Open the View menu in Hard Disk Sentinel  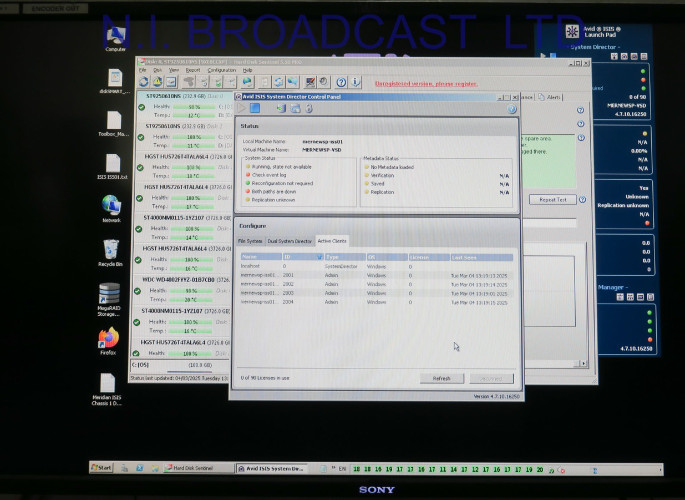pyautogui.click(x=174, y=70)
